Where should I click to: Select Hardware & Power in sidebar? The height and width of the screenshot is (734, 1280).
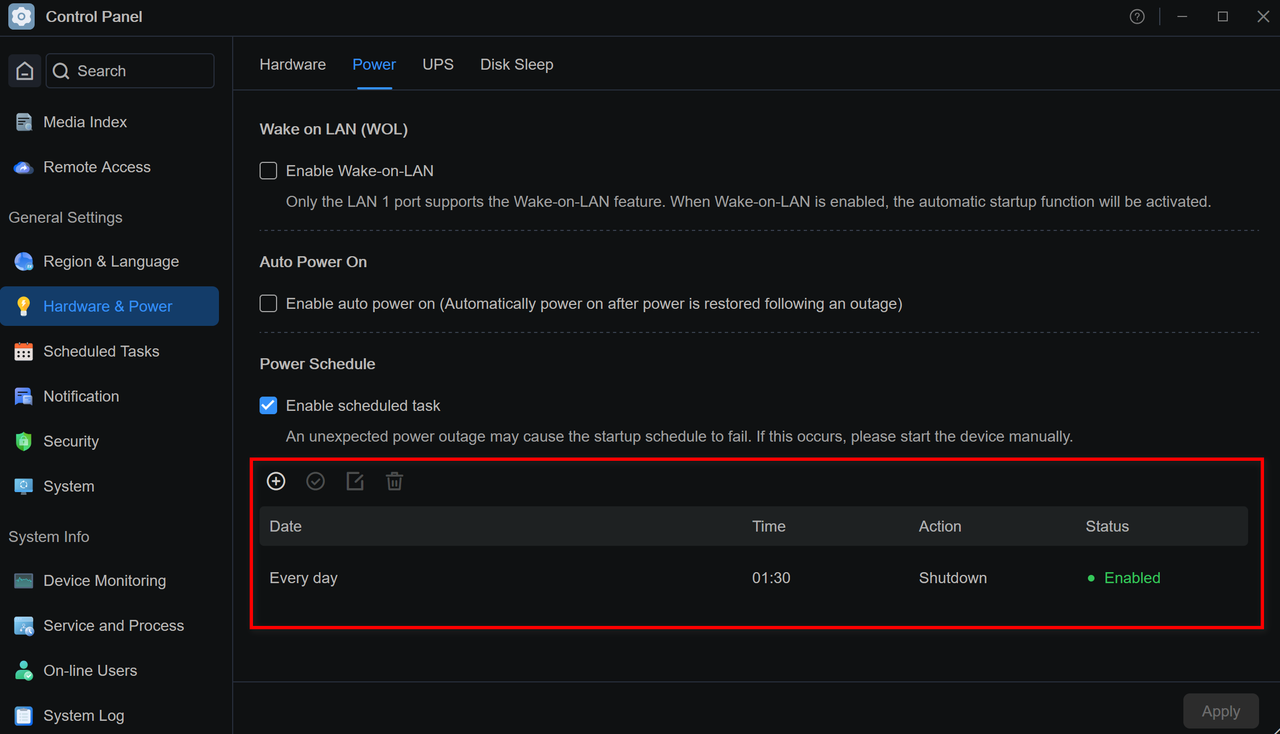110,307
